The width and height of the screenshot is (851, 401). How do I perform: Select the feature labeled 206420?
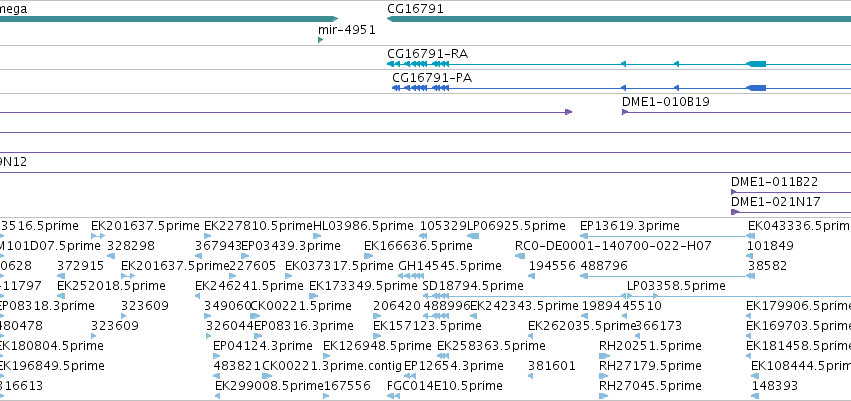[397, 305]
